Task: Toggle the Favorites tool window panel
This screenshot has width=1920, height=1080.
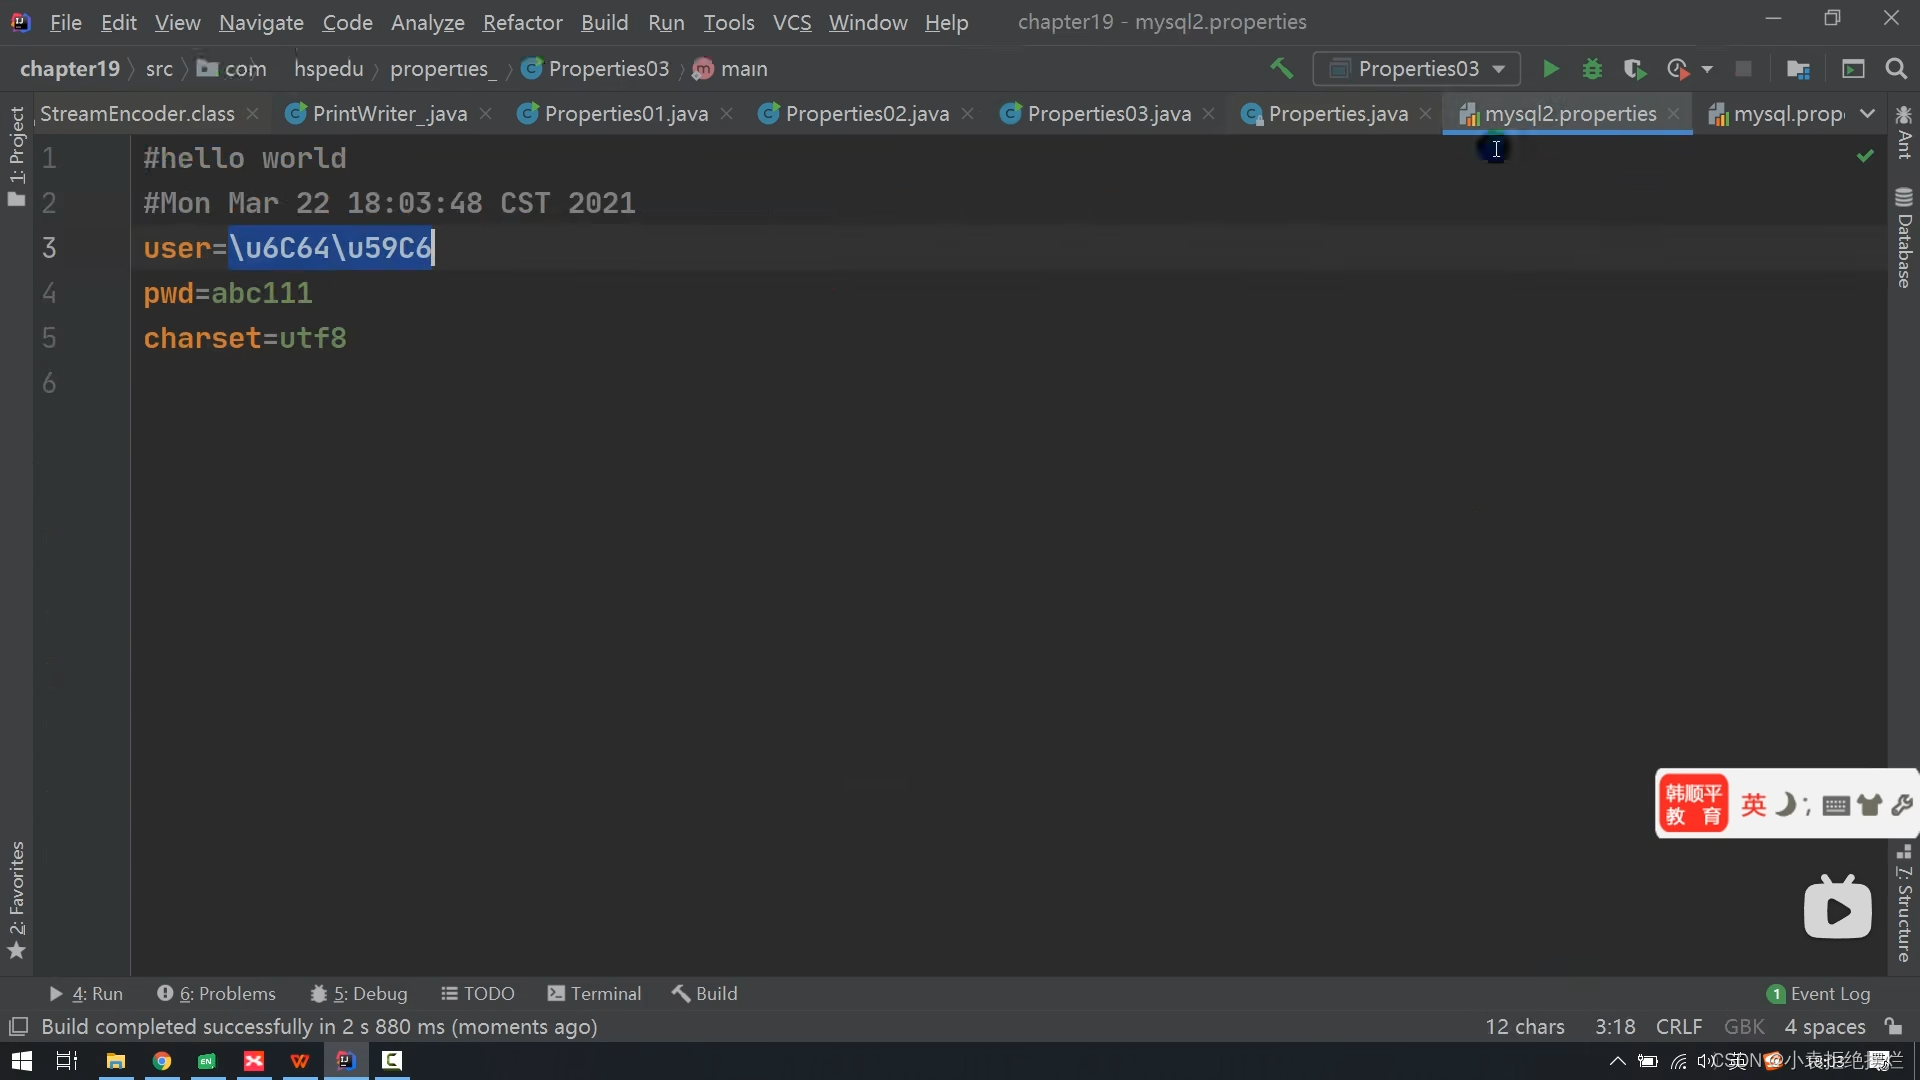Action: [x=16, y=898]
